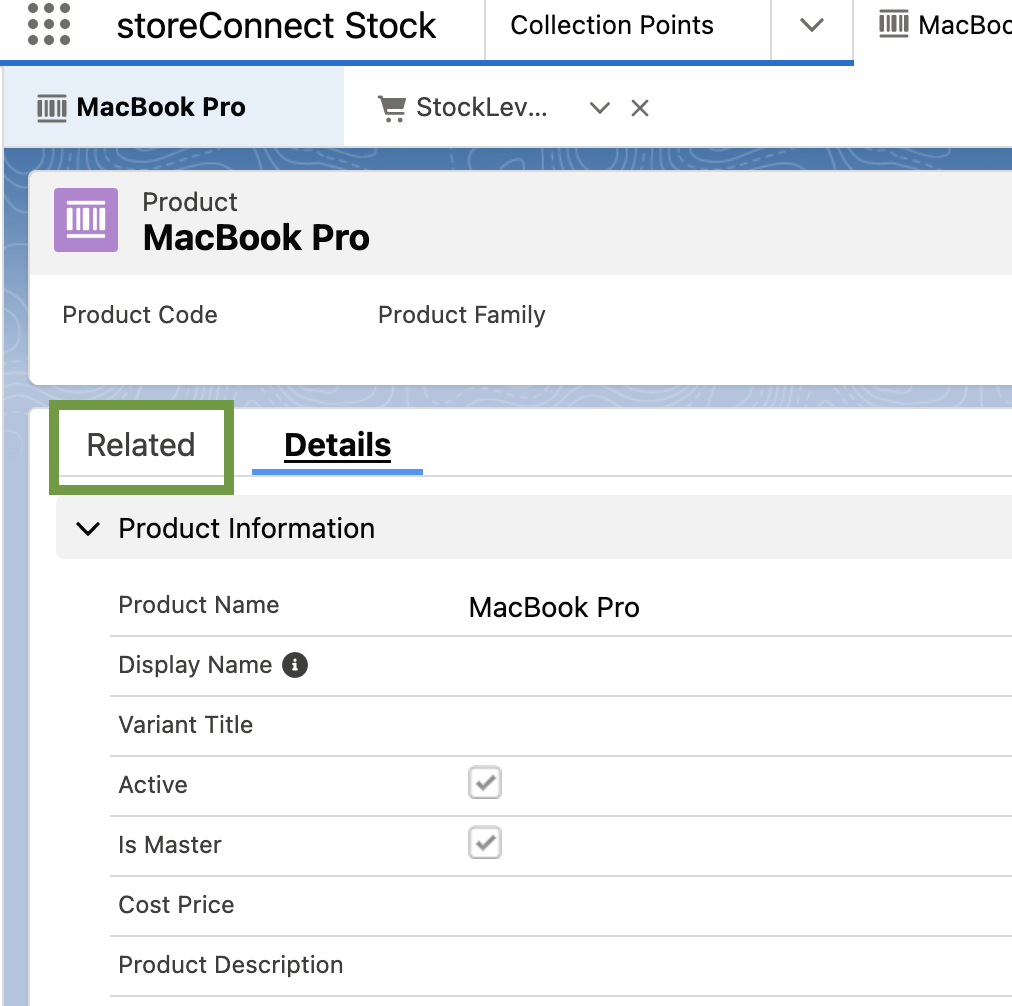Click the shopping cart icon on StockLev tab
This screenshot has width=1012, height=1006.
(391, 108)
